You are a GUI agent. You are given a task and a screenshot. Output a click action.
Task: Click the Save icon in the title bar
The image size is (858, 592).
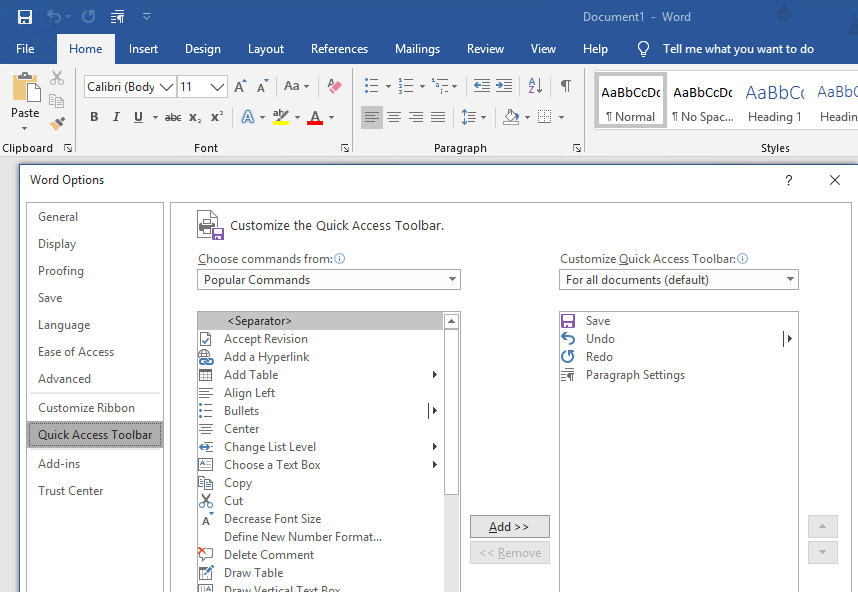pos(25,16)
